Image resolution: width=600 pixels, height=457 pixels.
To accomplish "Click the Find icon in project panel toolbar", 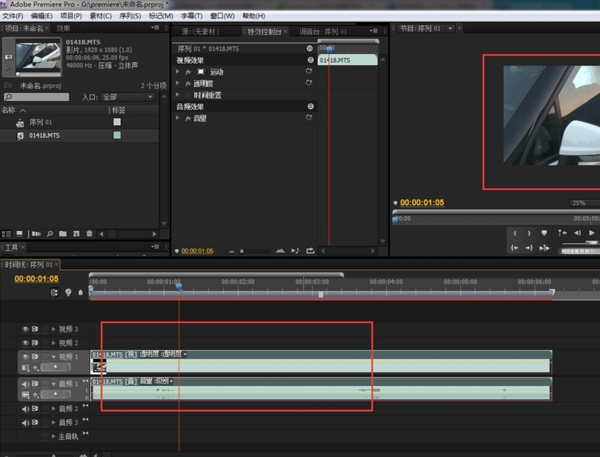I will coord(50,233).
